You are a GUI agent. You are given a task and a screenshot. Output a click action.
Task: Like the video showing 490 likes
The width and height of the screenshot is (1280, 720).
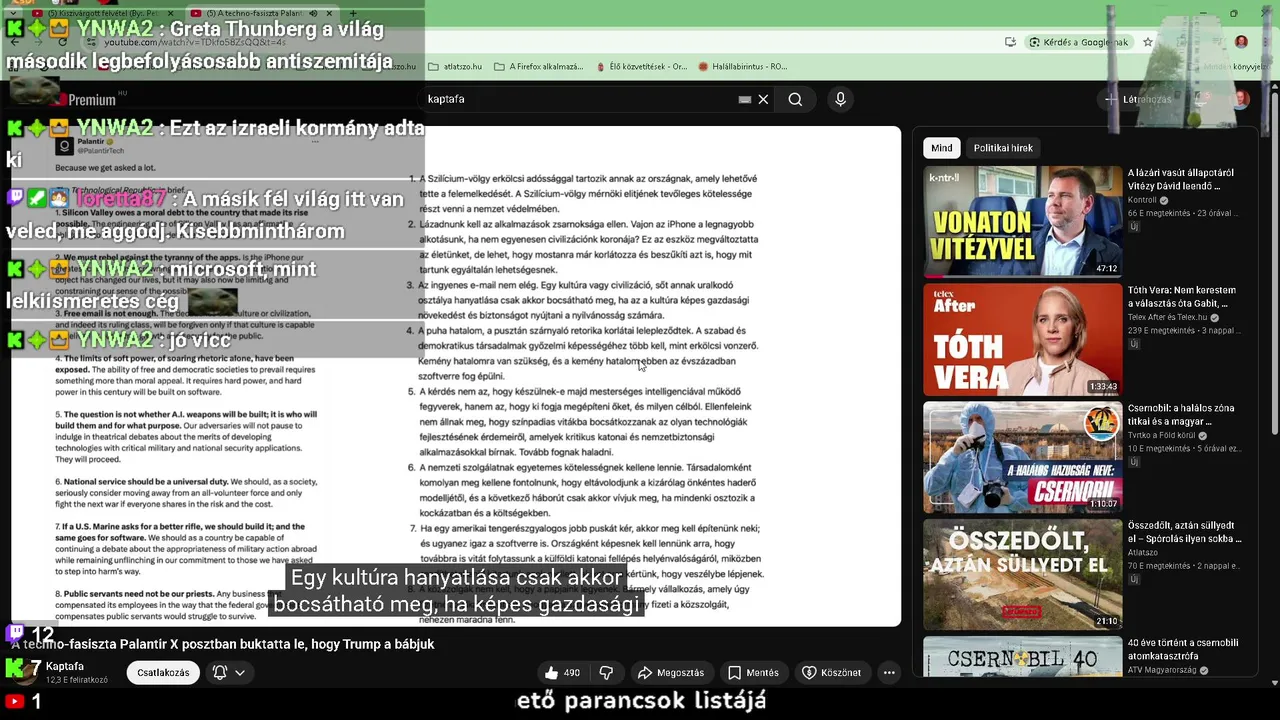pos(563,673)
